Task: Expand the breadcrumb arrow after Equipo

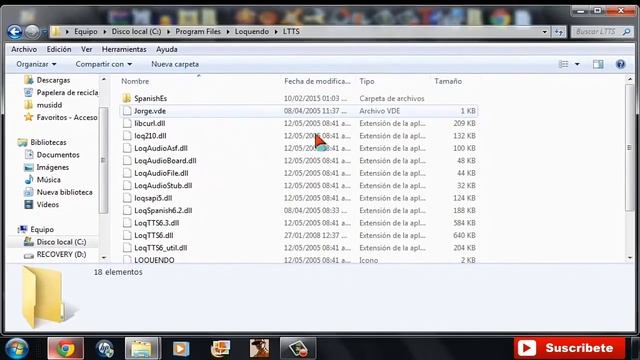Action: pos(104,31)
